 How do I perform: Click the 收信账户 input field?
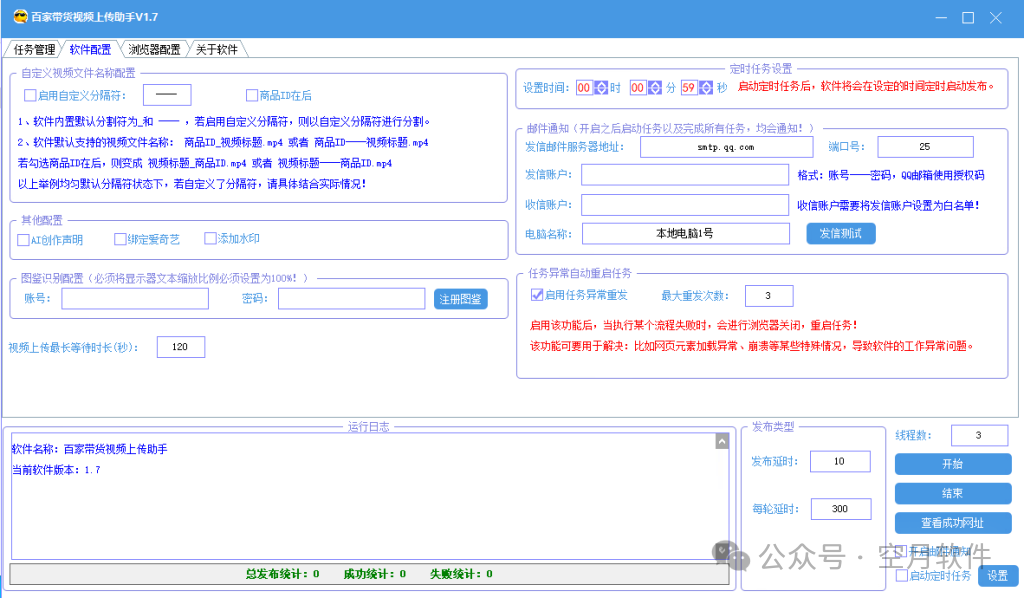(685, 205)
